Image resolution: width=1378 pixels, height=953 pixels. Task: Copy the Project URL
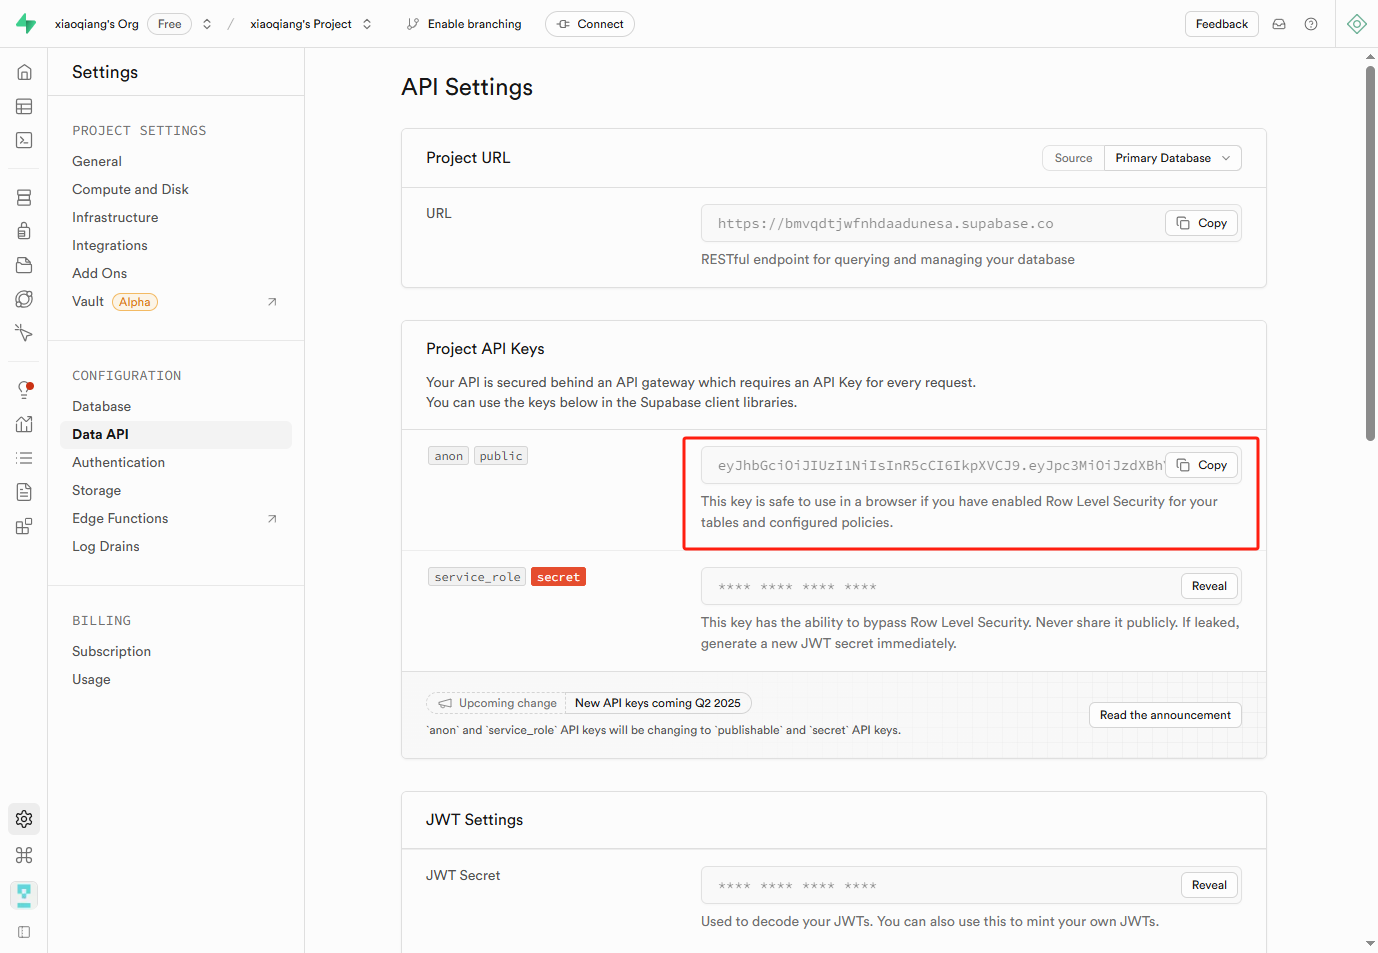point(1202,223)
